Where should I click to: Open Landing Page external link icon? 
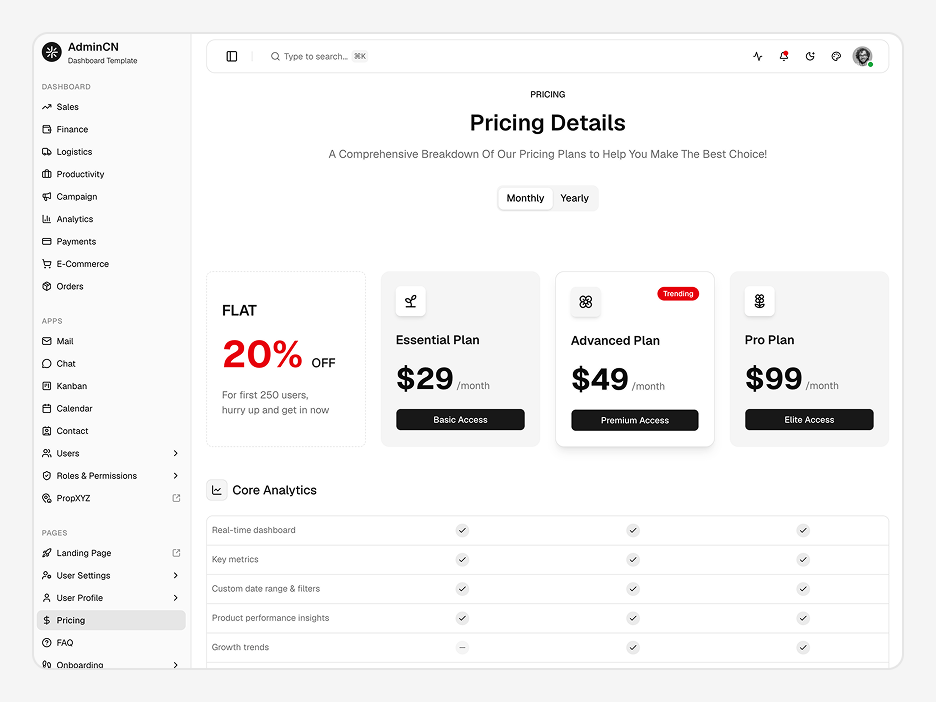tap(176, 553)
